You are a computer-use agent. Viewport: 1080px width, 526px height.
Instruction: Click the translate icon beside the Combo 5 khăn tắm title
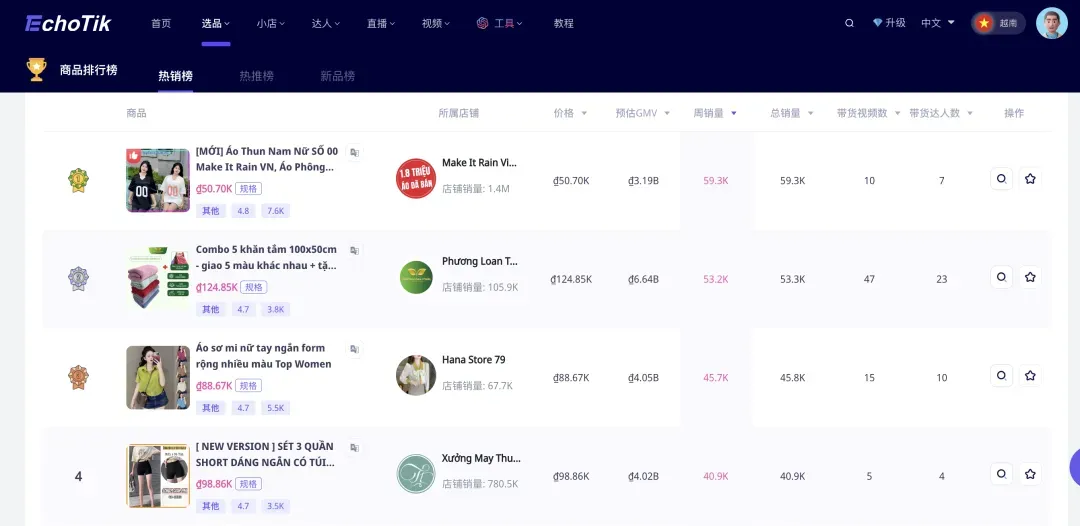pos(354,251)
